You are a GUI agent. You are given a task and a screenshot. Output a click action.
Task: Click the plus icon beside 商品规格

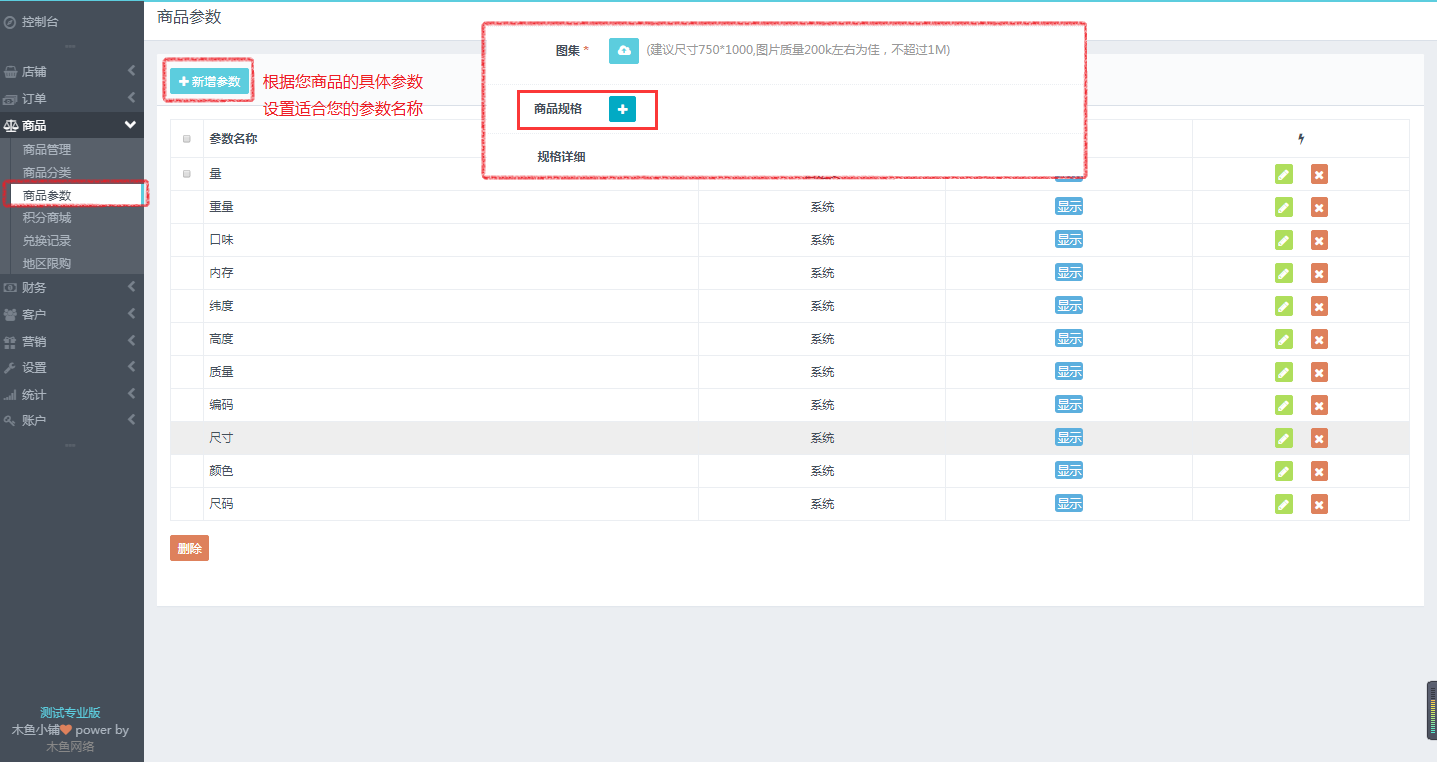622,109
